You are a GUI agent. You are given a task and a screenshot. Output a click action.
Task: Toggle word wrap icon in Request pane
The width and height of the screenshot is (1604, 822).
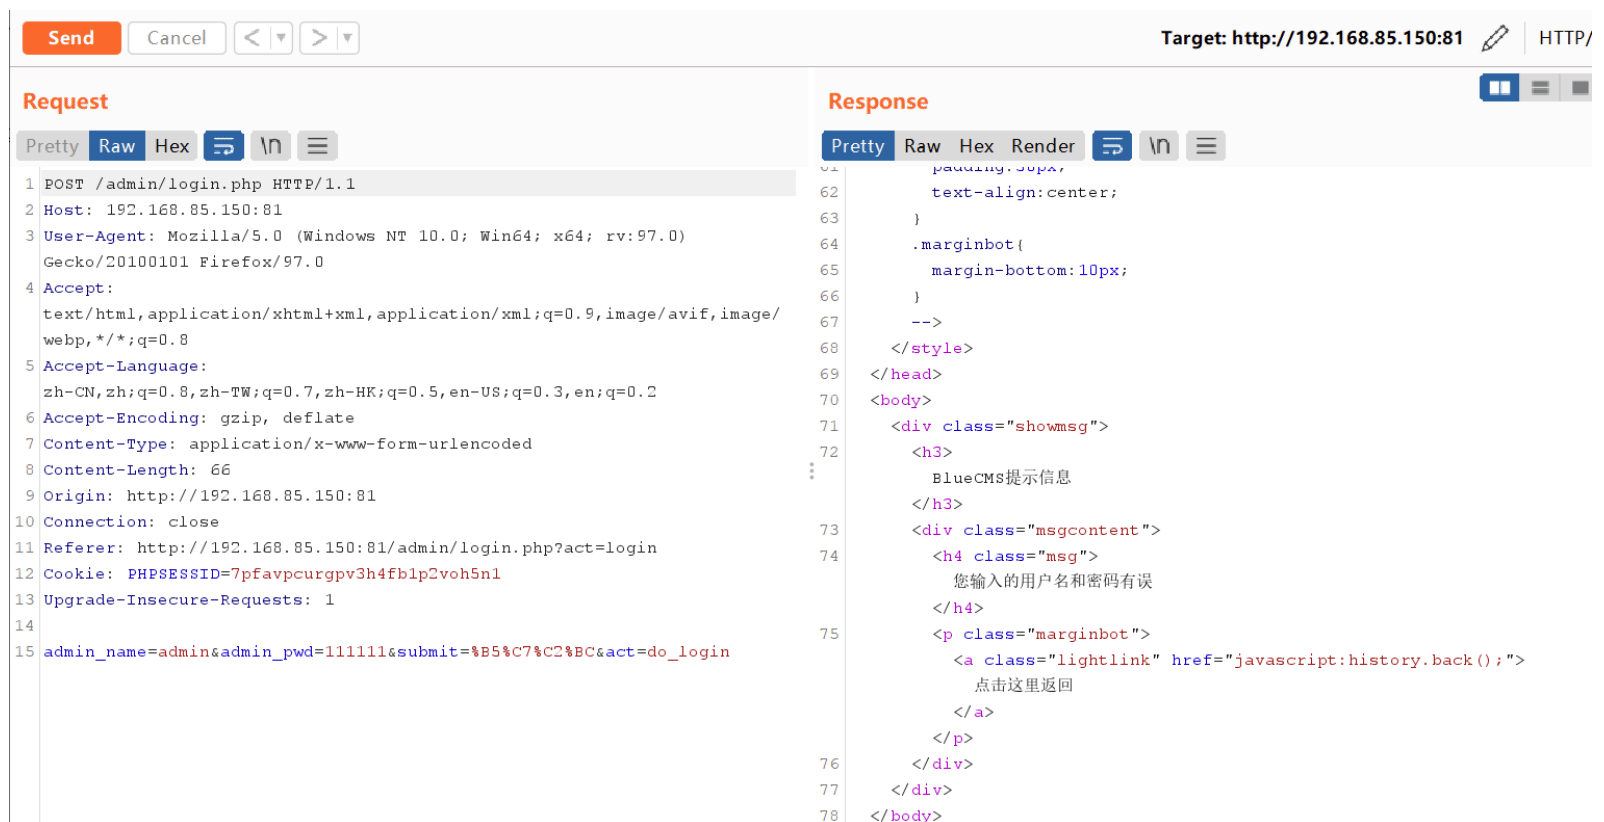[224, 146]
